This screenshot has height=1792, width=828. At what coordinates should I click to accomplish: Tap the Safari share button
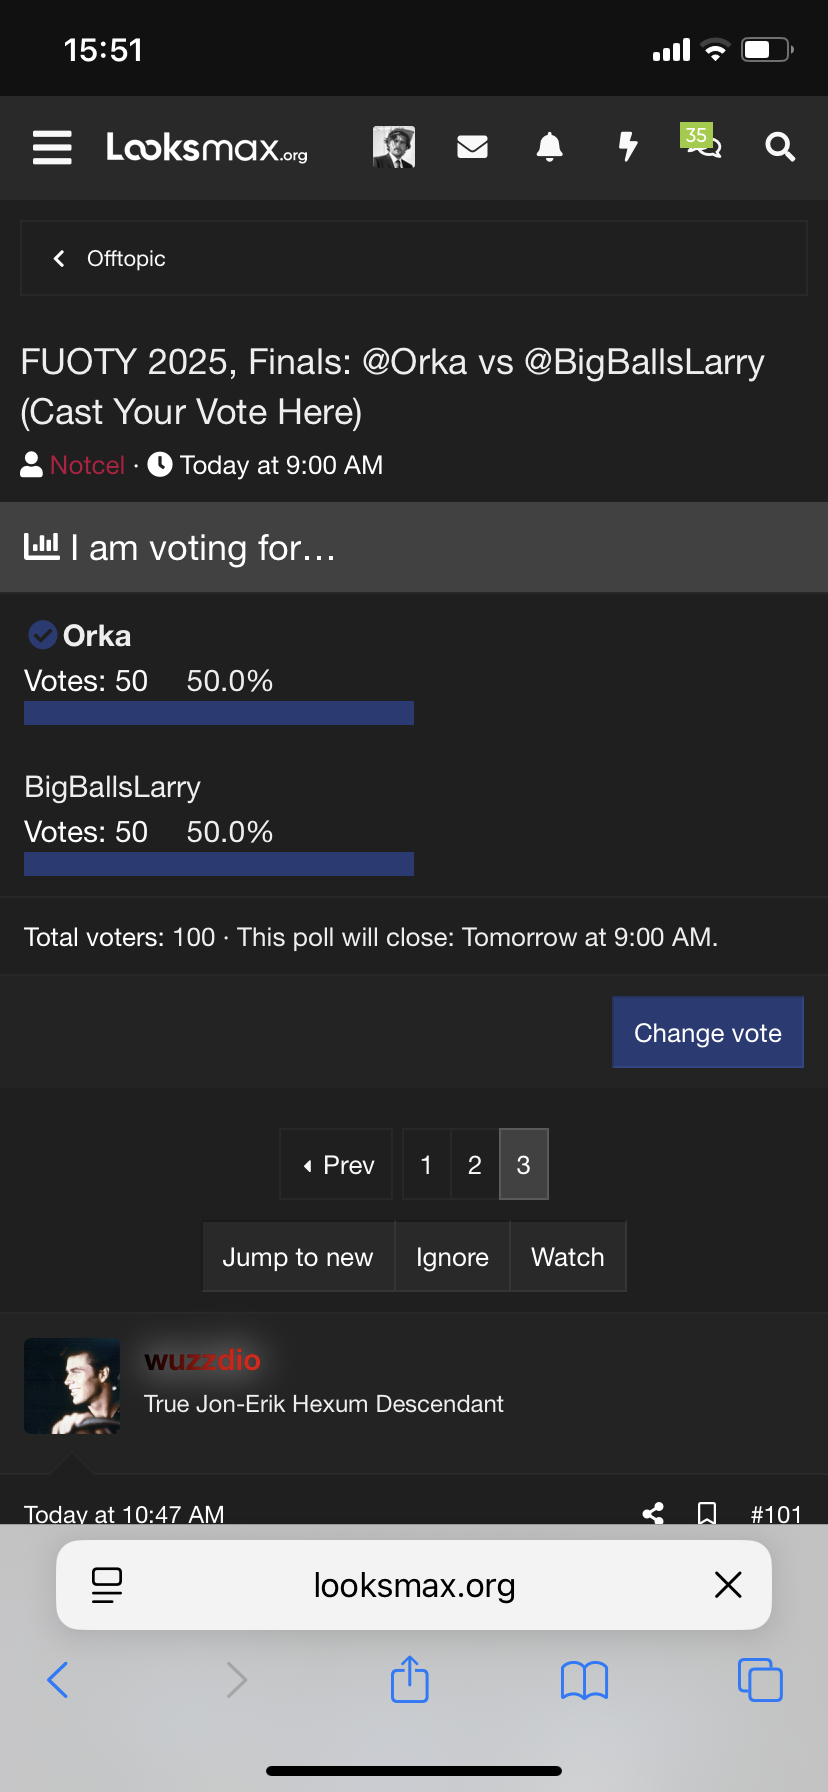[x=410, y=1679]
